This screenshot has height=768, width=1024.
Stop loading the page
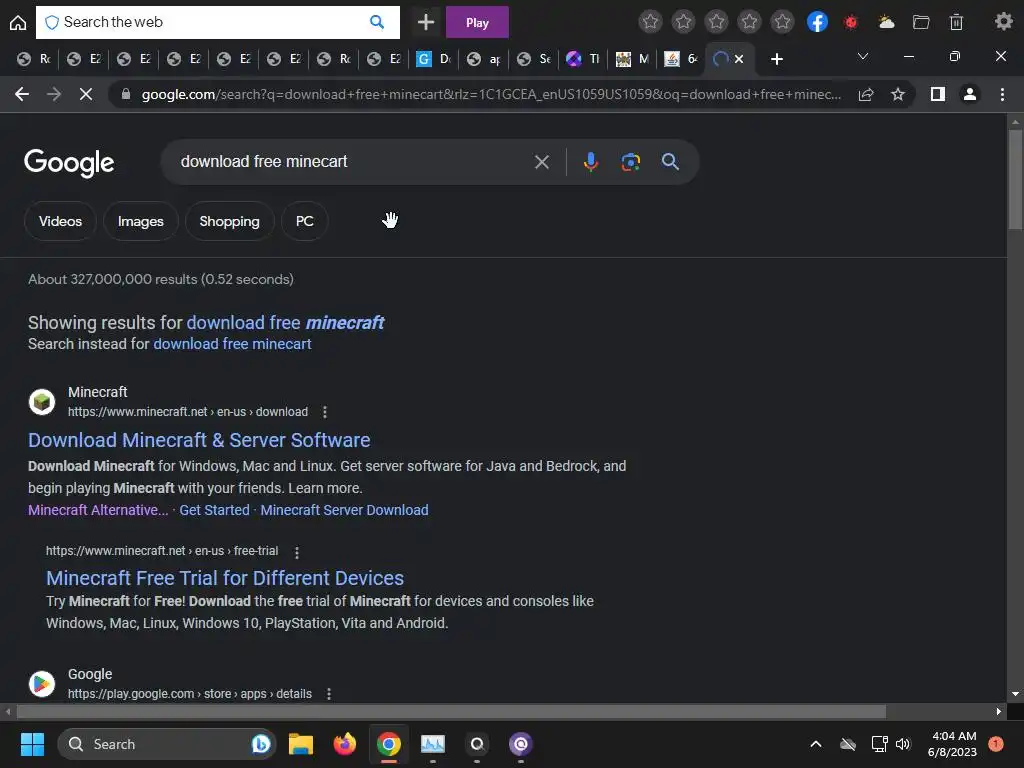86,95
